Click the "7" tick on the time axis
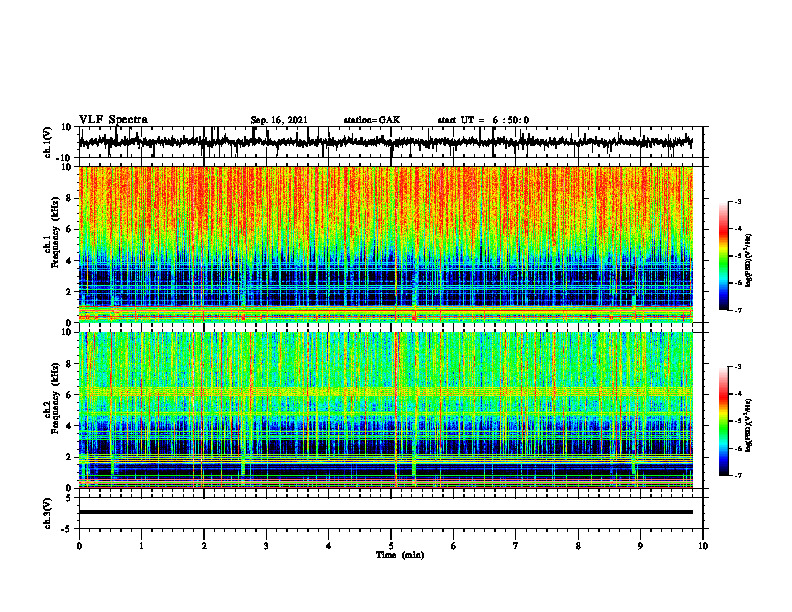This screenshot has width=792, height=612. pos(516,546)
